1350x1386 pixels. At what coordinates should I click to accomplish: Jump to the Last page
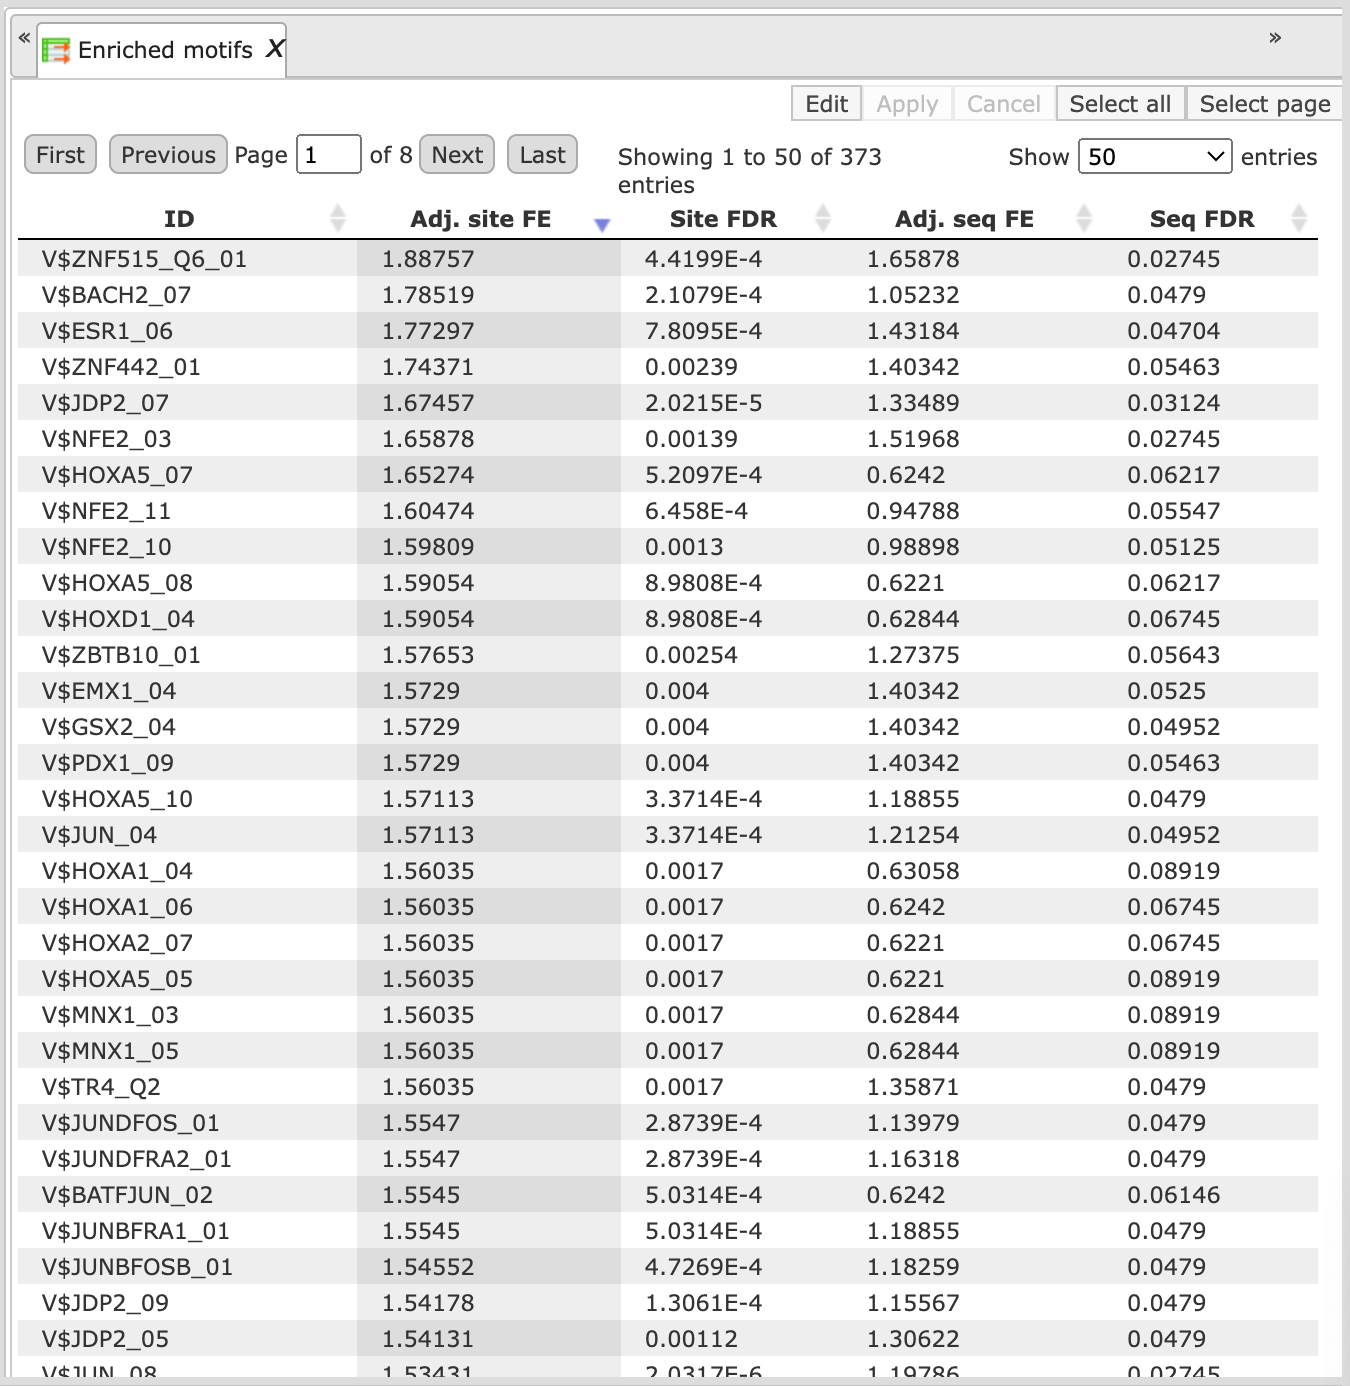[x=542, y=155]
